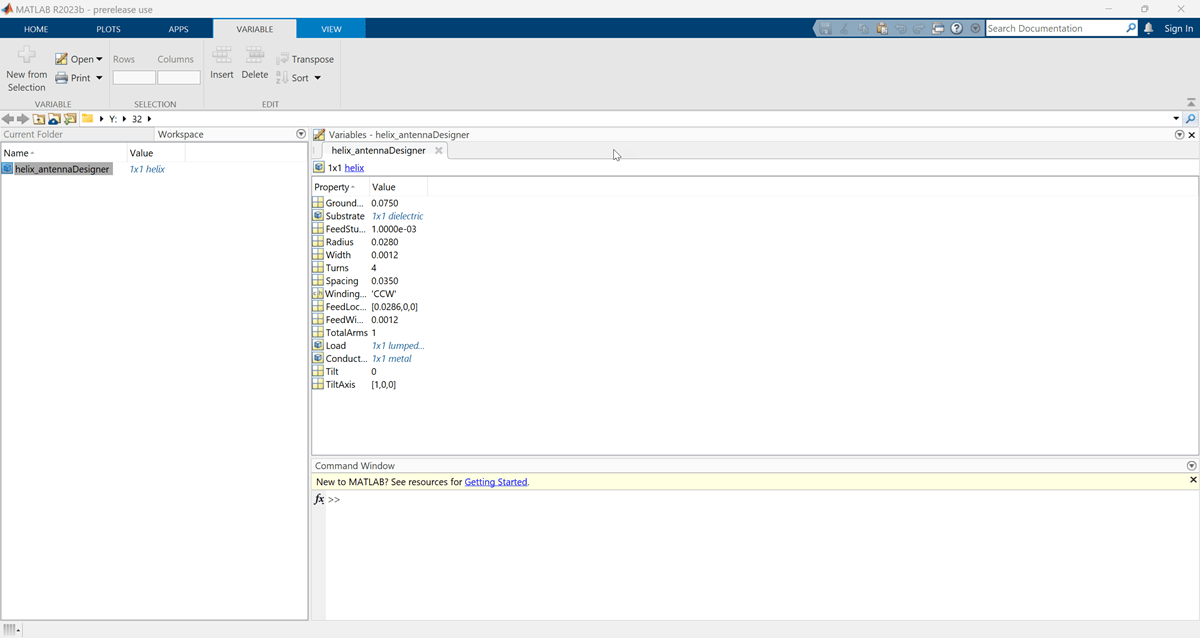Switch to the PLOTS ribbon tab
Image resolution: width=1200 pixels, height=638 pixels.
pos(108,29)
